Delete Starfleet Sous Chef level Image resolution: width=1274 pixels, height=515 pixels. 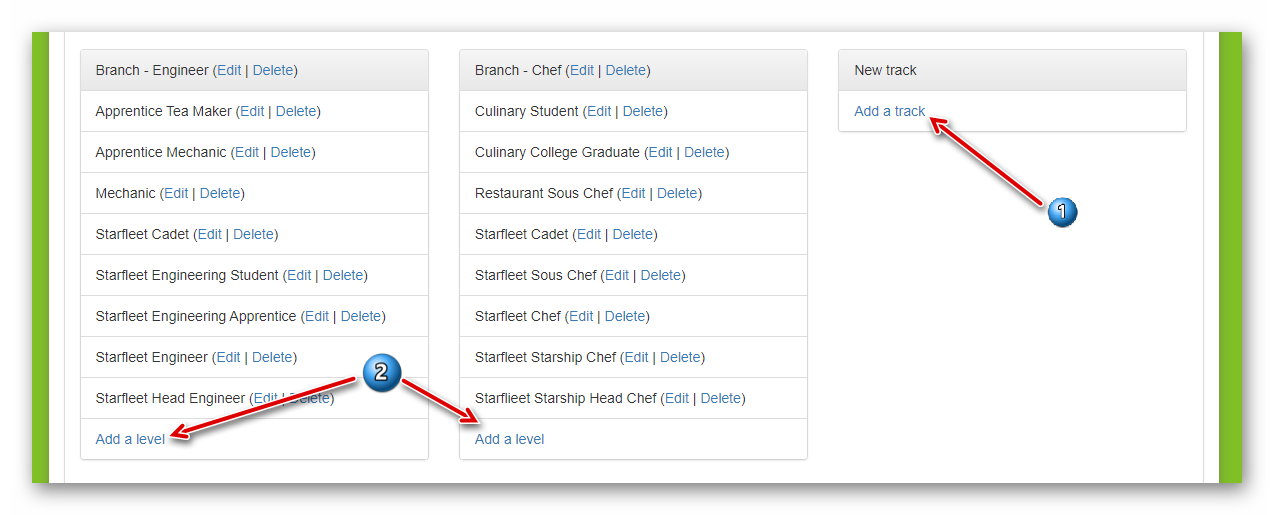point(661,275)
